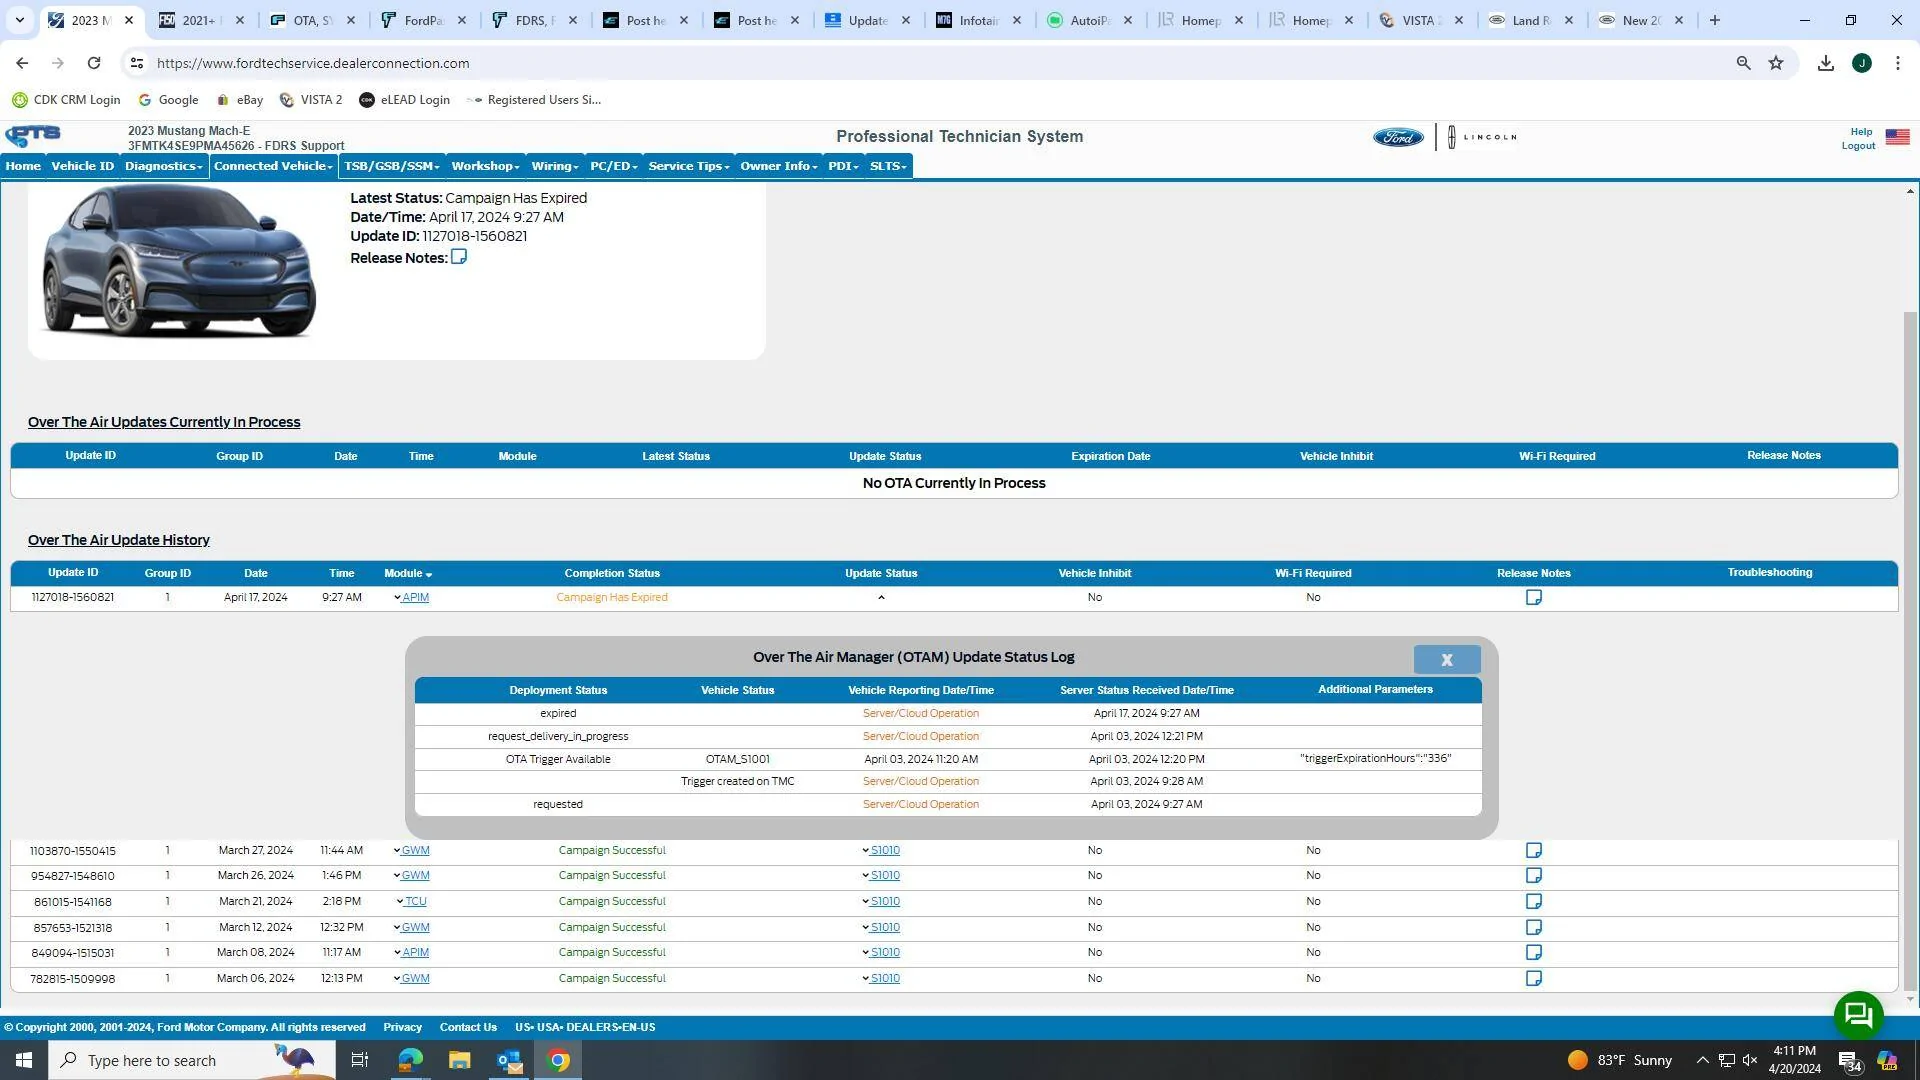Click the Ford oval logo
1920x1080 pixels.
[1397, 137]
